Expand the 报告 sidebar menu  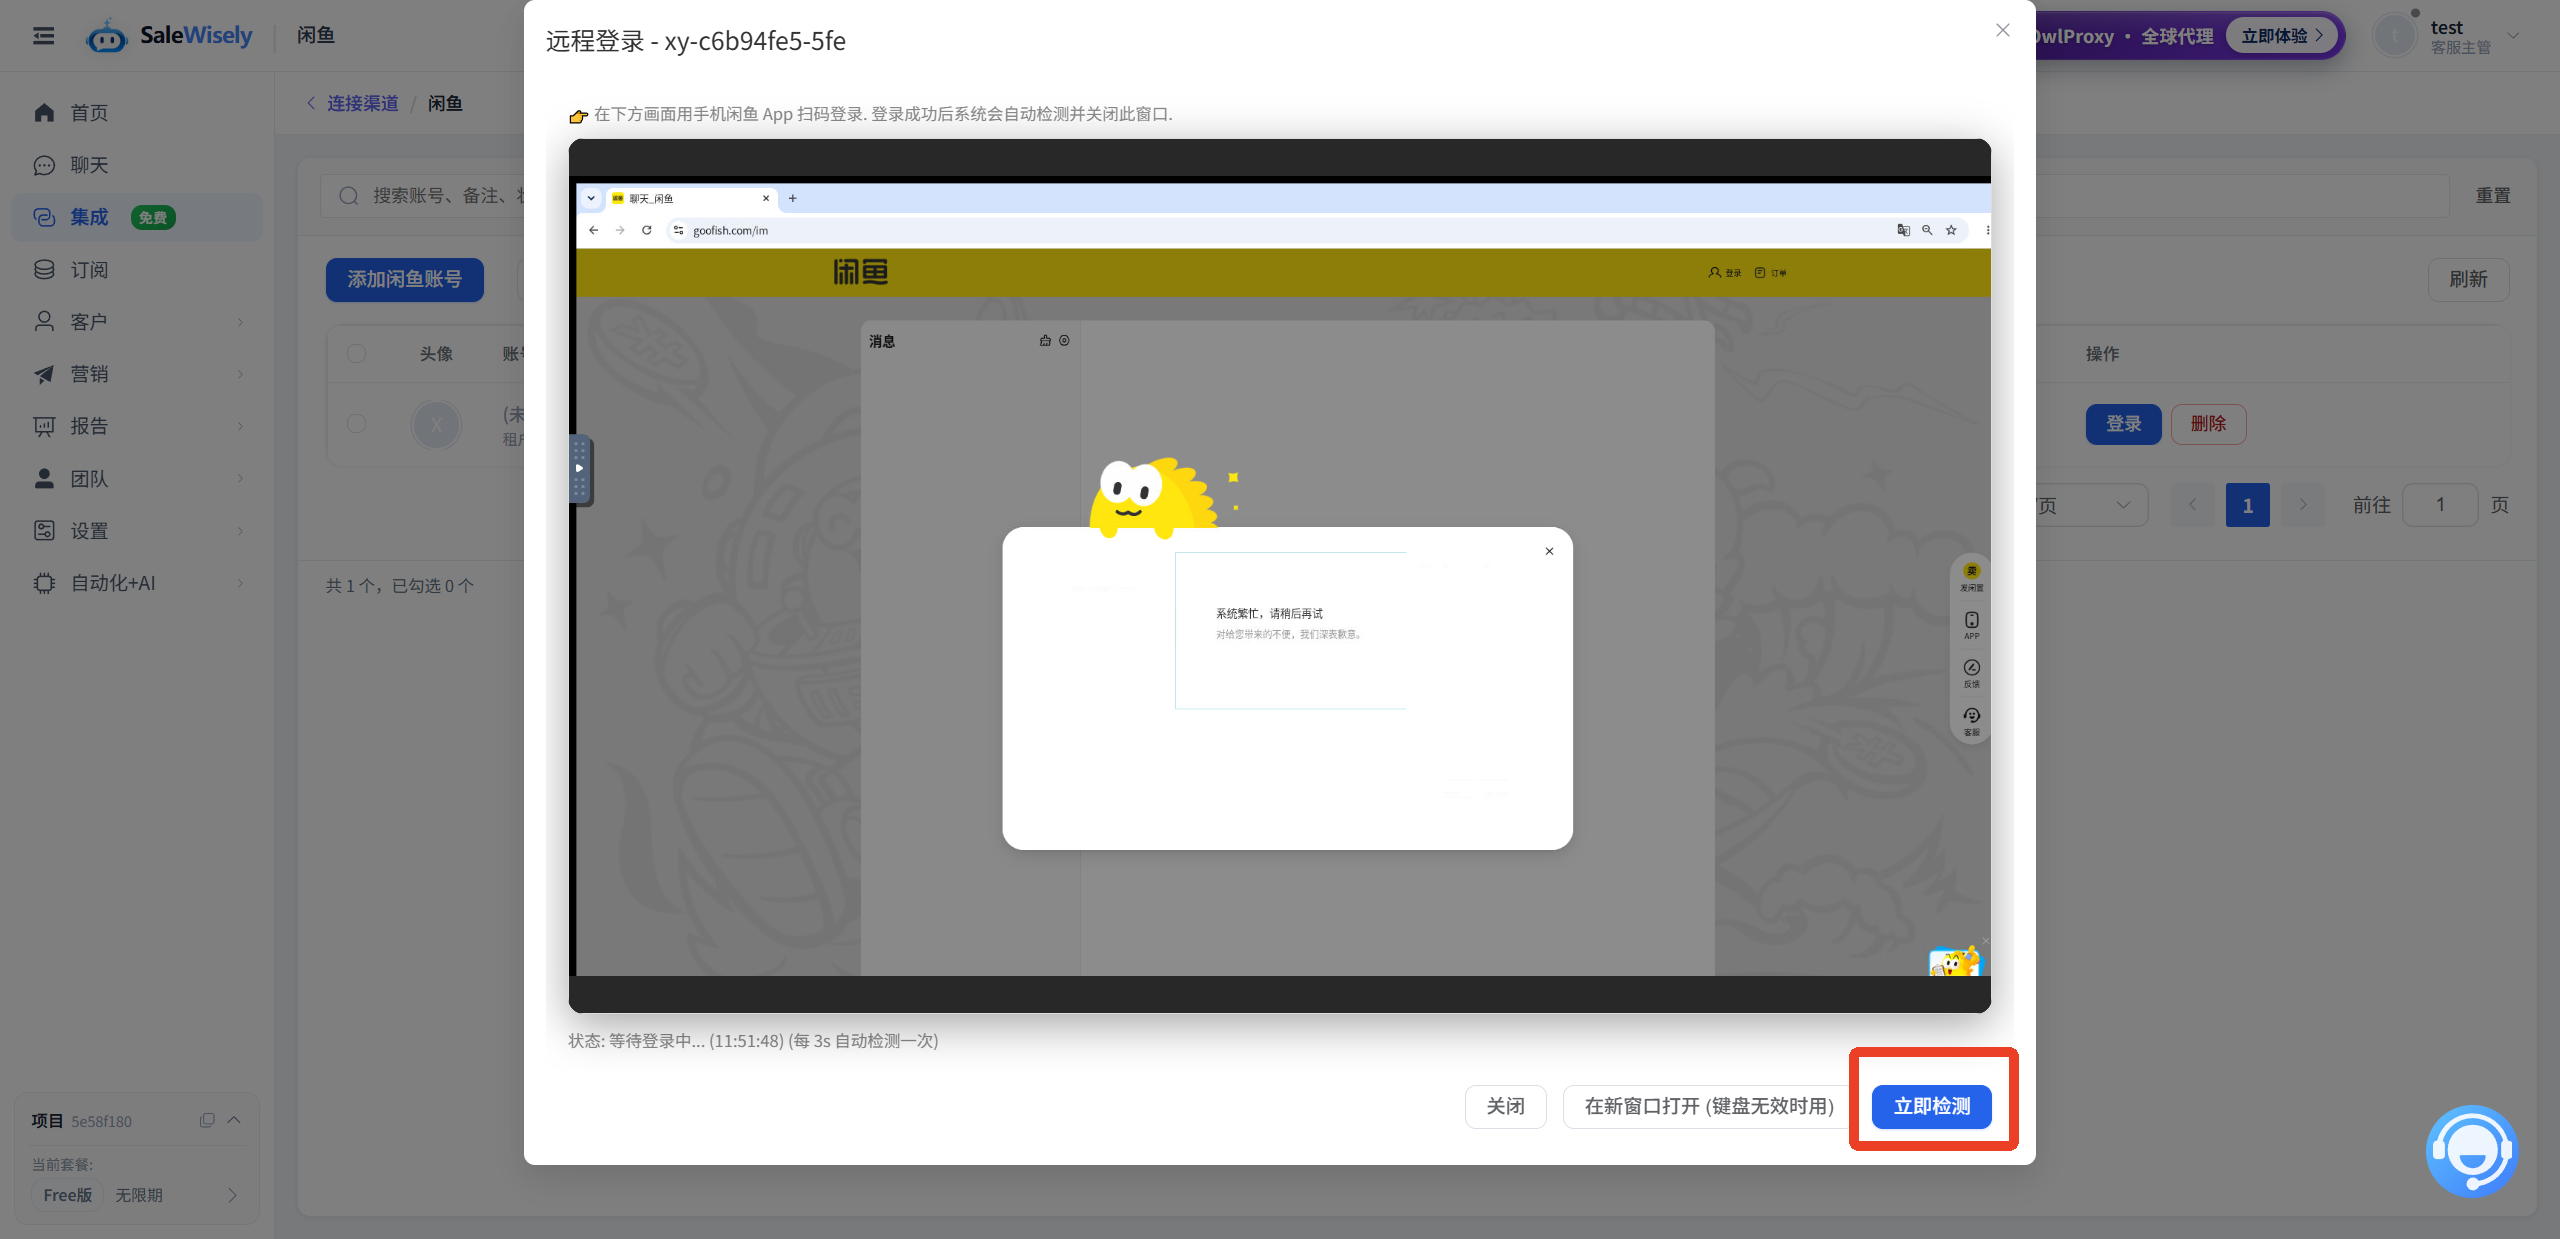[137, 426]
